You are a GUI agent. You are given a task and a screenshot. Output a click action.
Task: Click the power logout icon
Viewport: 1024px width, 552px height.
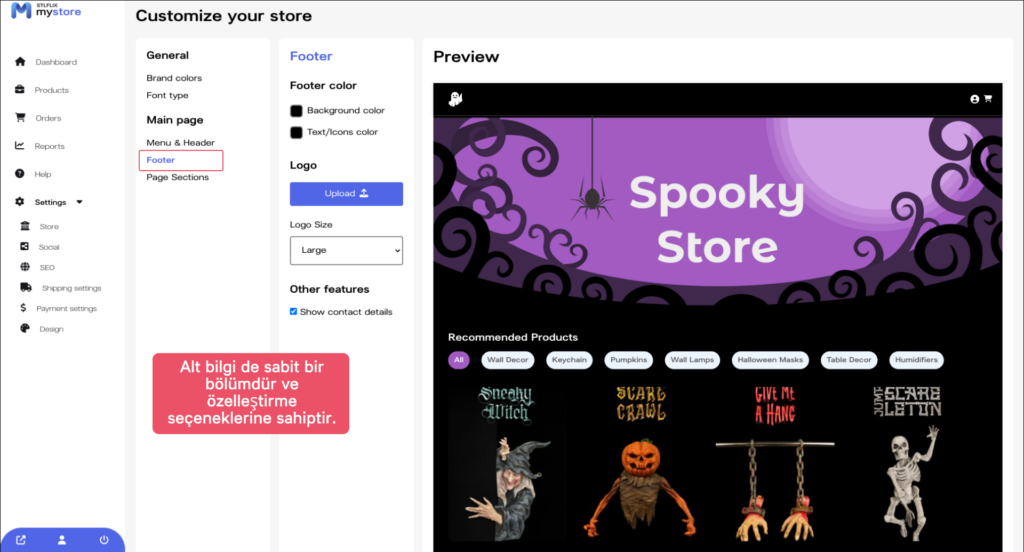click(104, 540)
